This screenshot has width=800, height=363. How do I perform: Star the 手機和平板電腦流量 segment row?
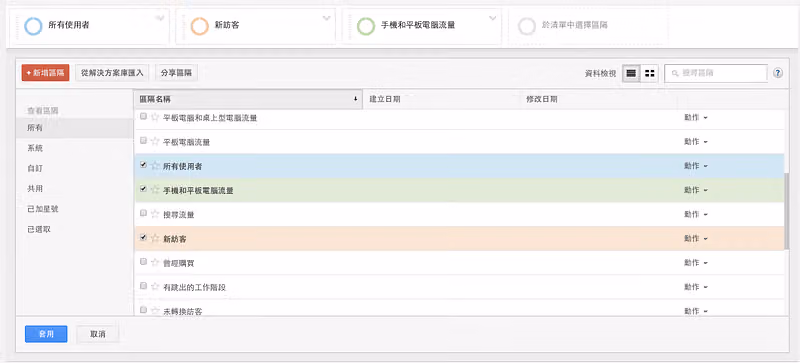tap(155, 190)
